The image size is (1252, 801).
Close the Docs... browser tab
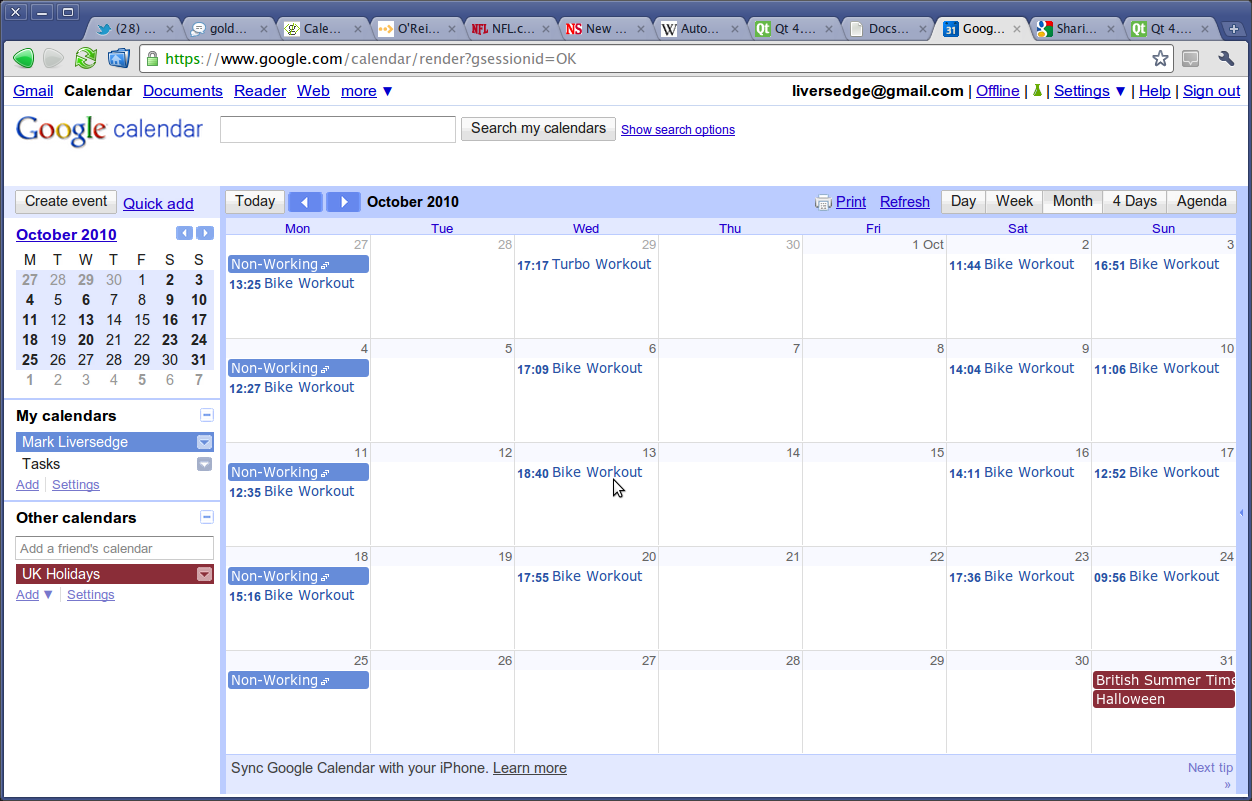(x=922, y=29)
